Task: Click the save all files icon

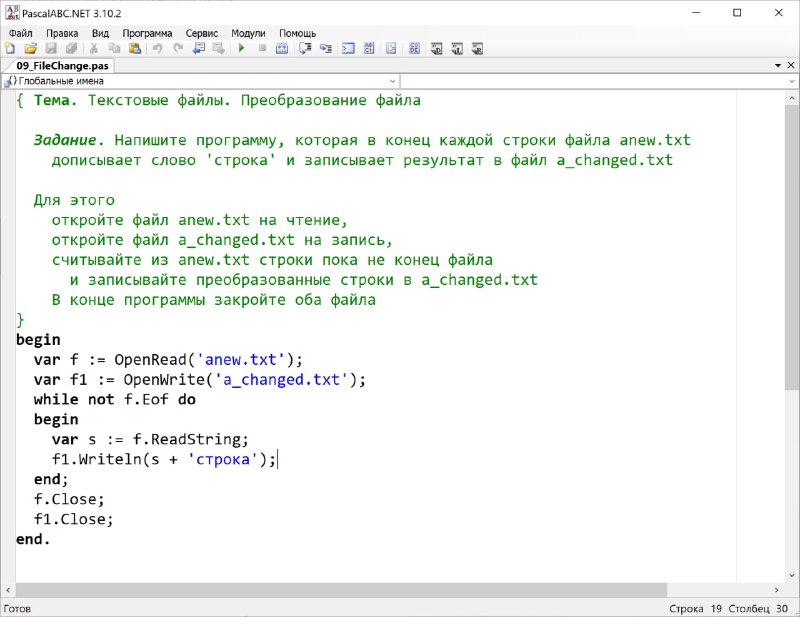Action: point(71,48)
